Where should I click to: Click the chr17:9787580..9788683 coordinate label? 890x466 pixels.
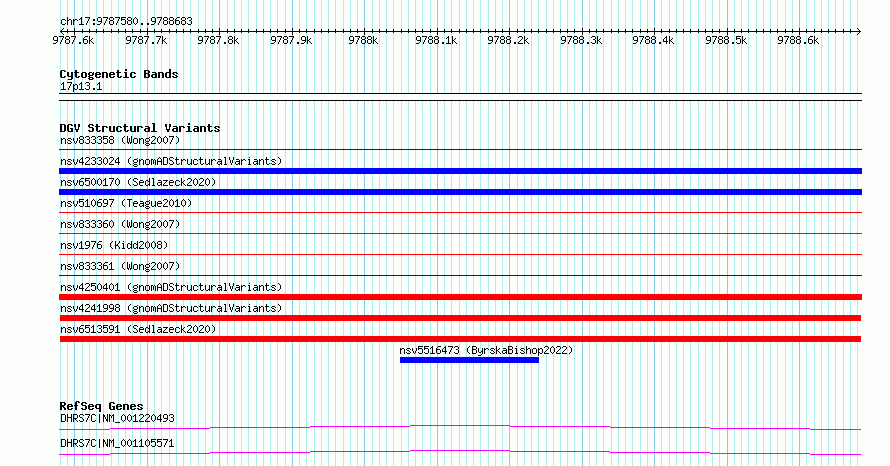(x=126, y=22)
